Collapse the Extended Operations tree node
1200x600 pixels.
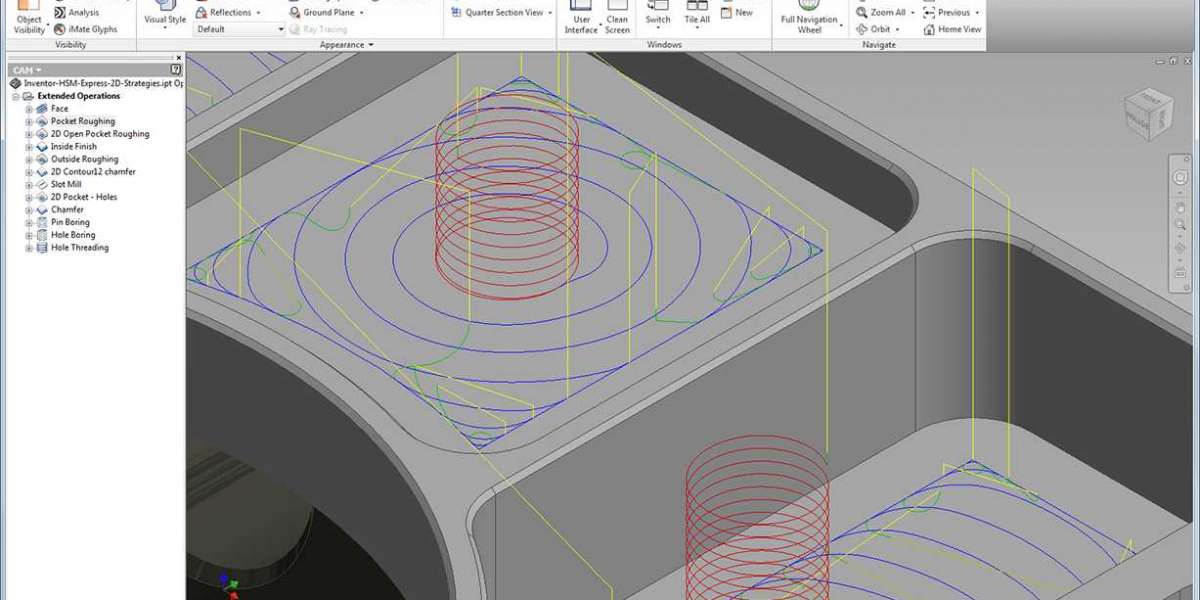pos(15,96)
